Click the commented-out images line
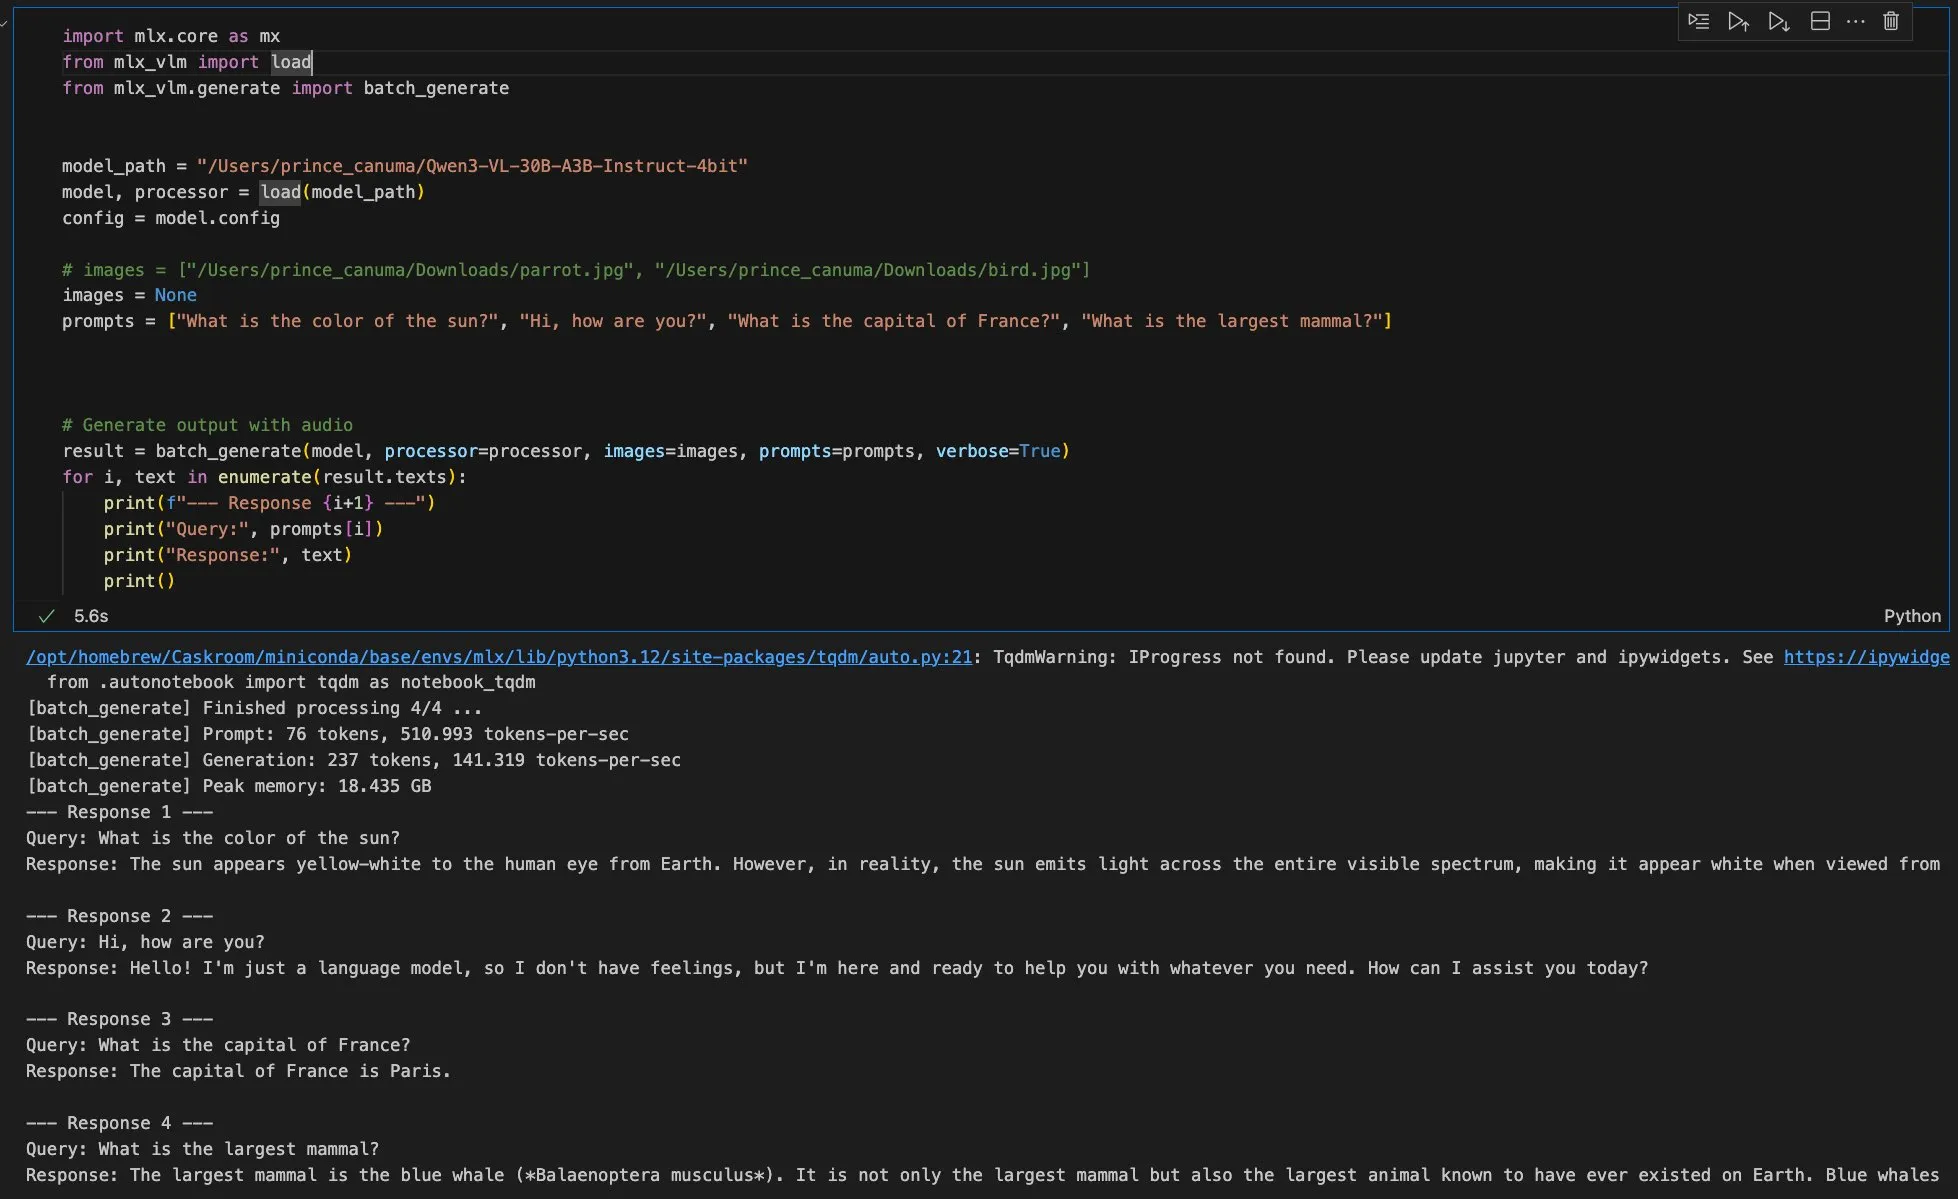1958x1199 pixels. (x=575, y=270)
